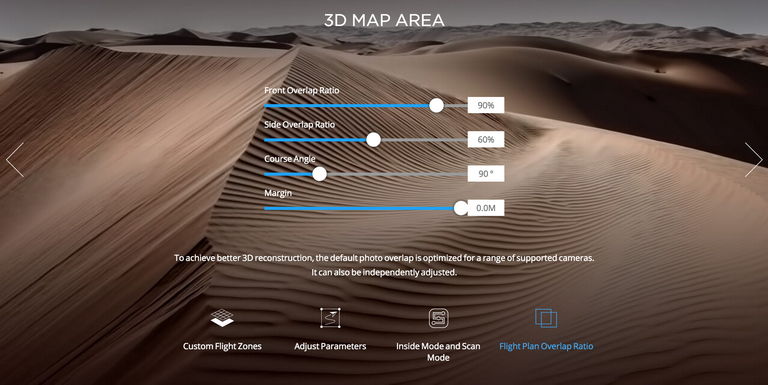Click gray track of Side Overlap slider
Viewport: 768px width, 385px height.
(425, 140)
